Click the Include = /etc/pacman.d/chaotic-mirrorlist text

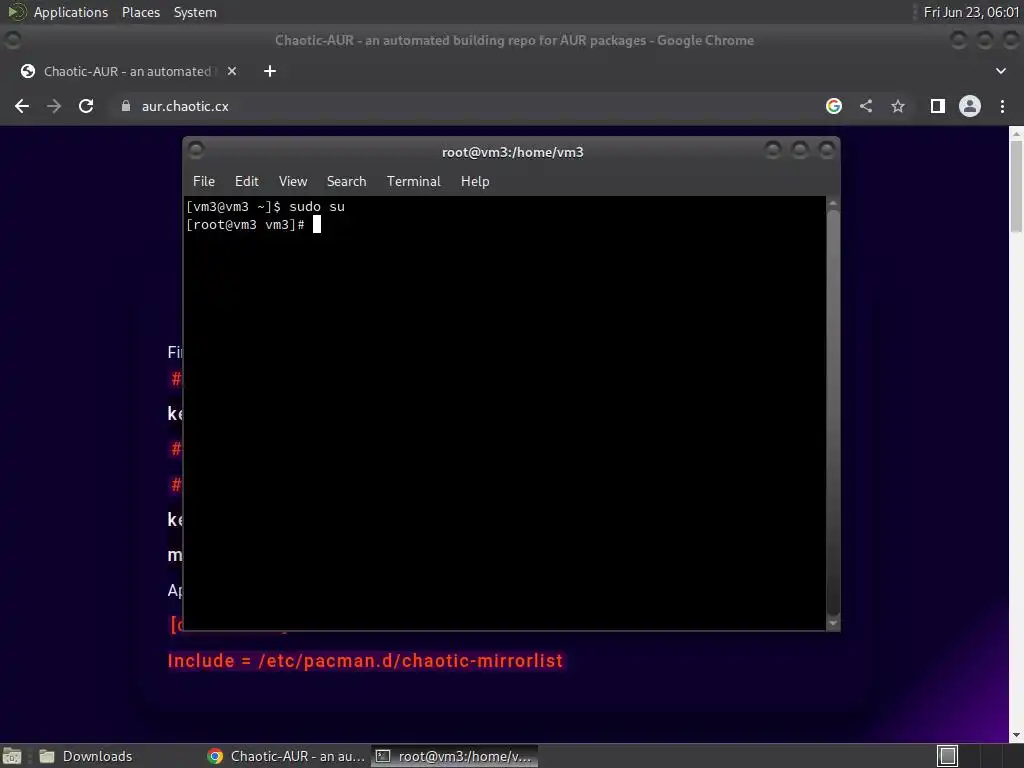(x=365, y=661)
